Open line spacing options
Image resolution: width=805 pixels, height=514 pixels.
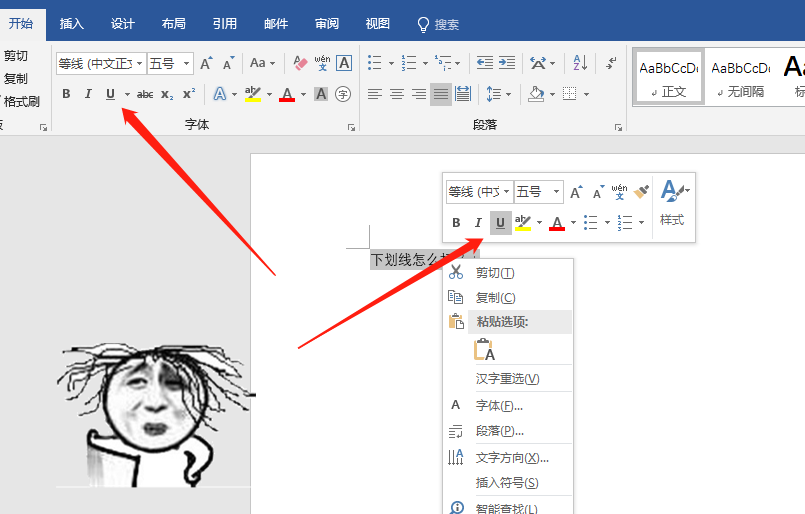(x=493, y=94)
